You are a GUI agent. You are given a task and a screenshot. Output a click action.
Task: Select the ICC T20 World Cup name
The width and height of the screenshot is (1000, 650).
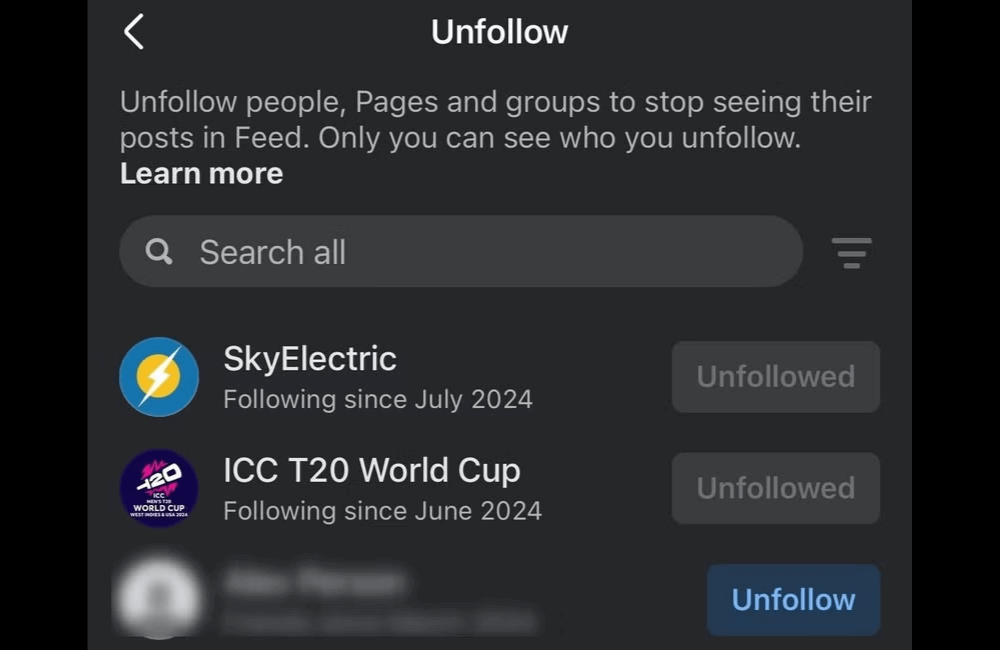pyautogui.click(x=371, y=470)
